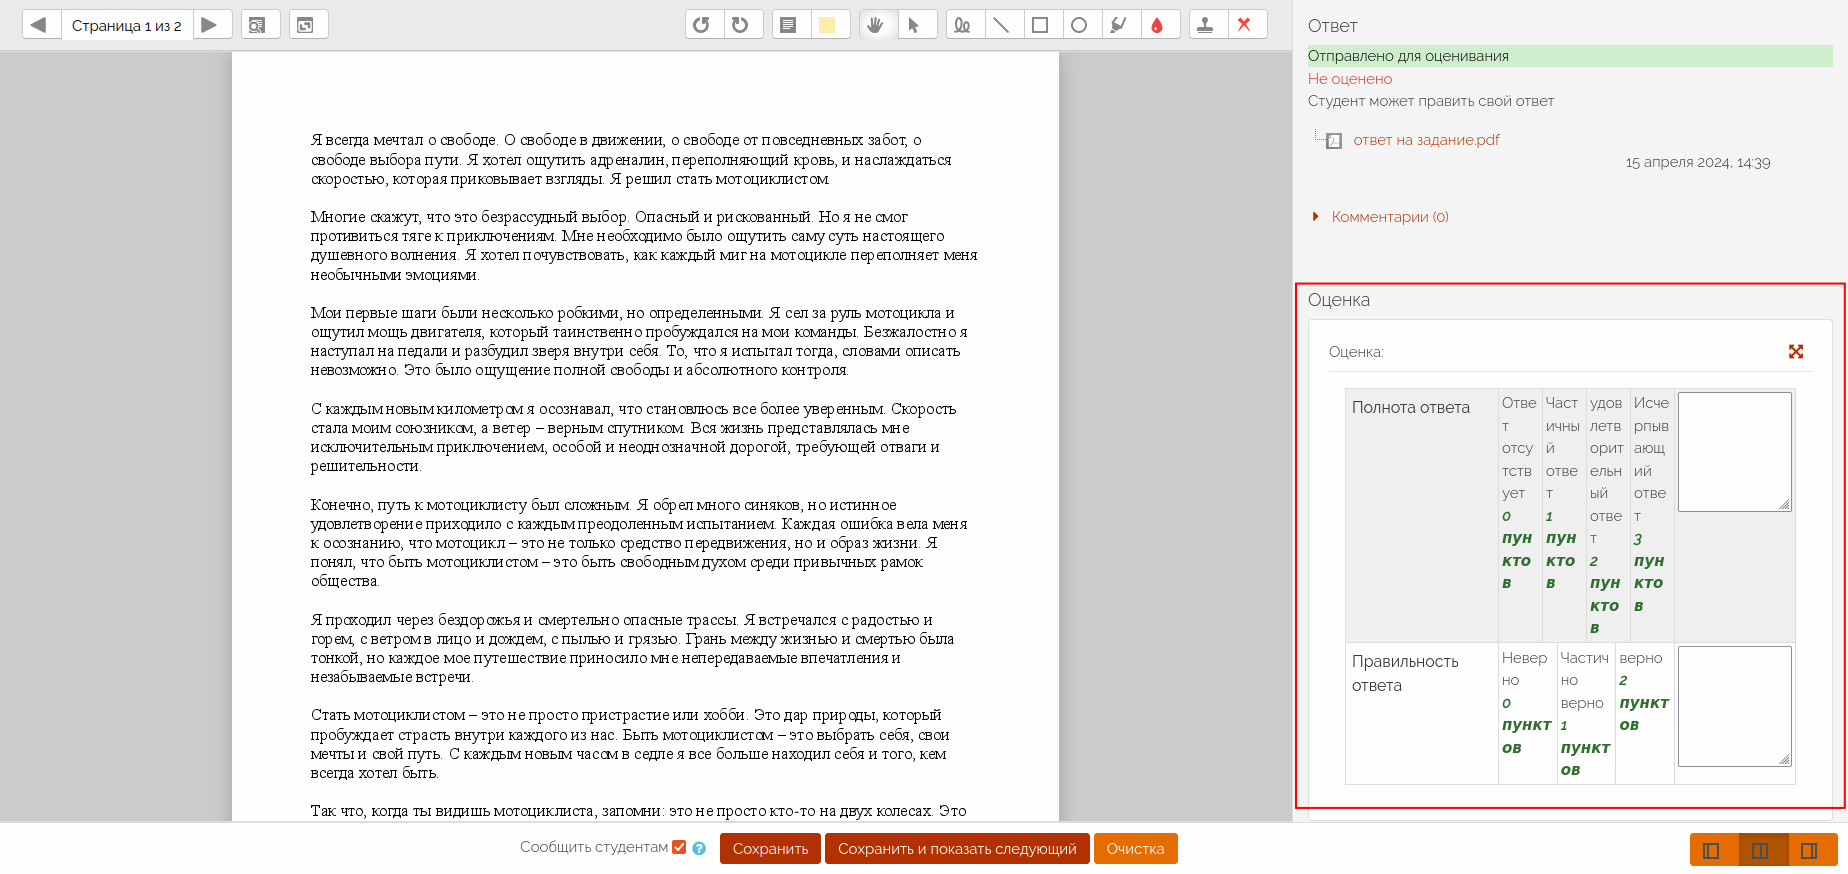This screenshot has height=874, width=1848.
Task: Click the remark field for 'Правильность ответа'
Action: pos(1734,706)
